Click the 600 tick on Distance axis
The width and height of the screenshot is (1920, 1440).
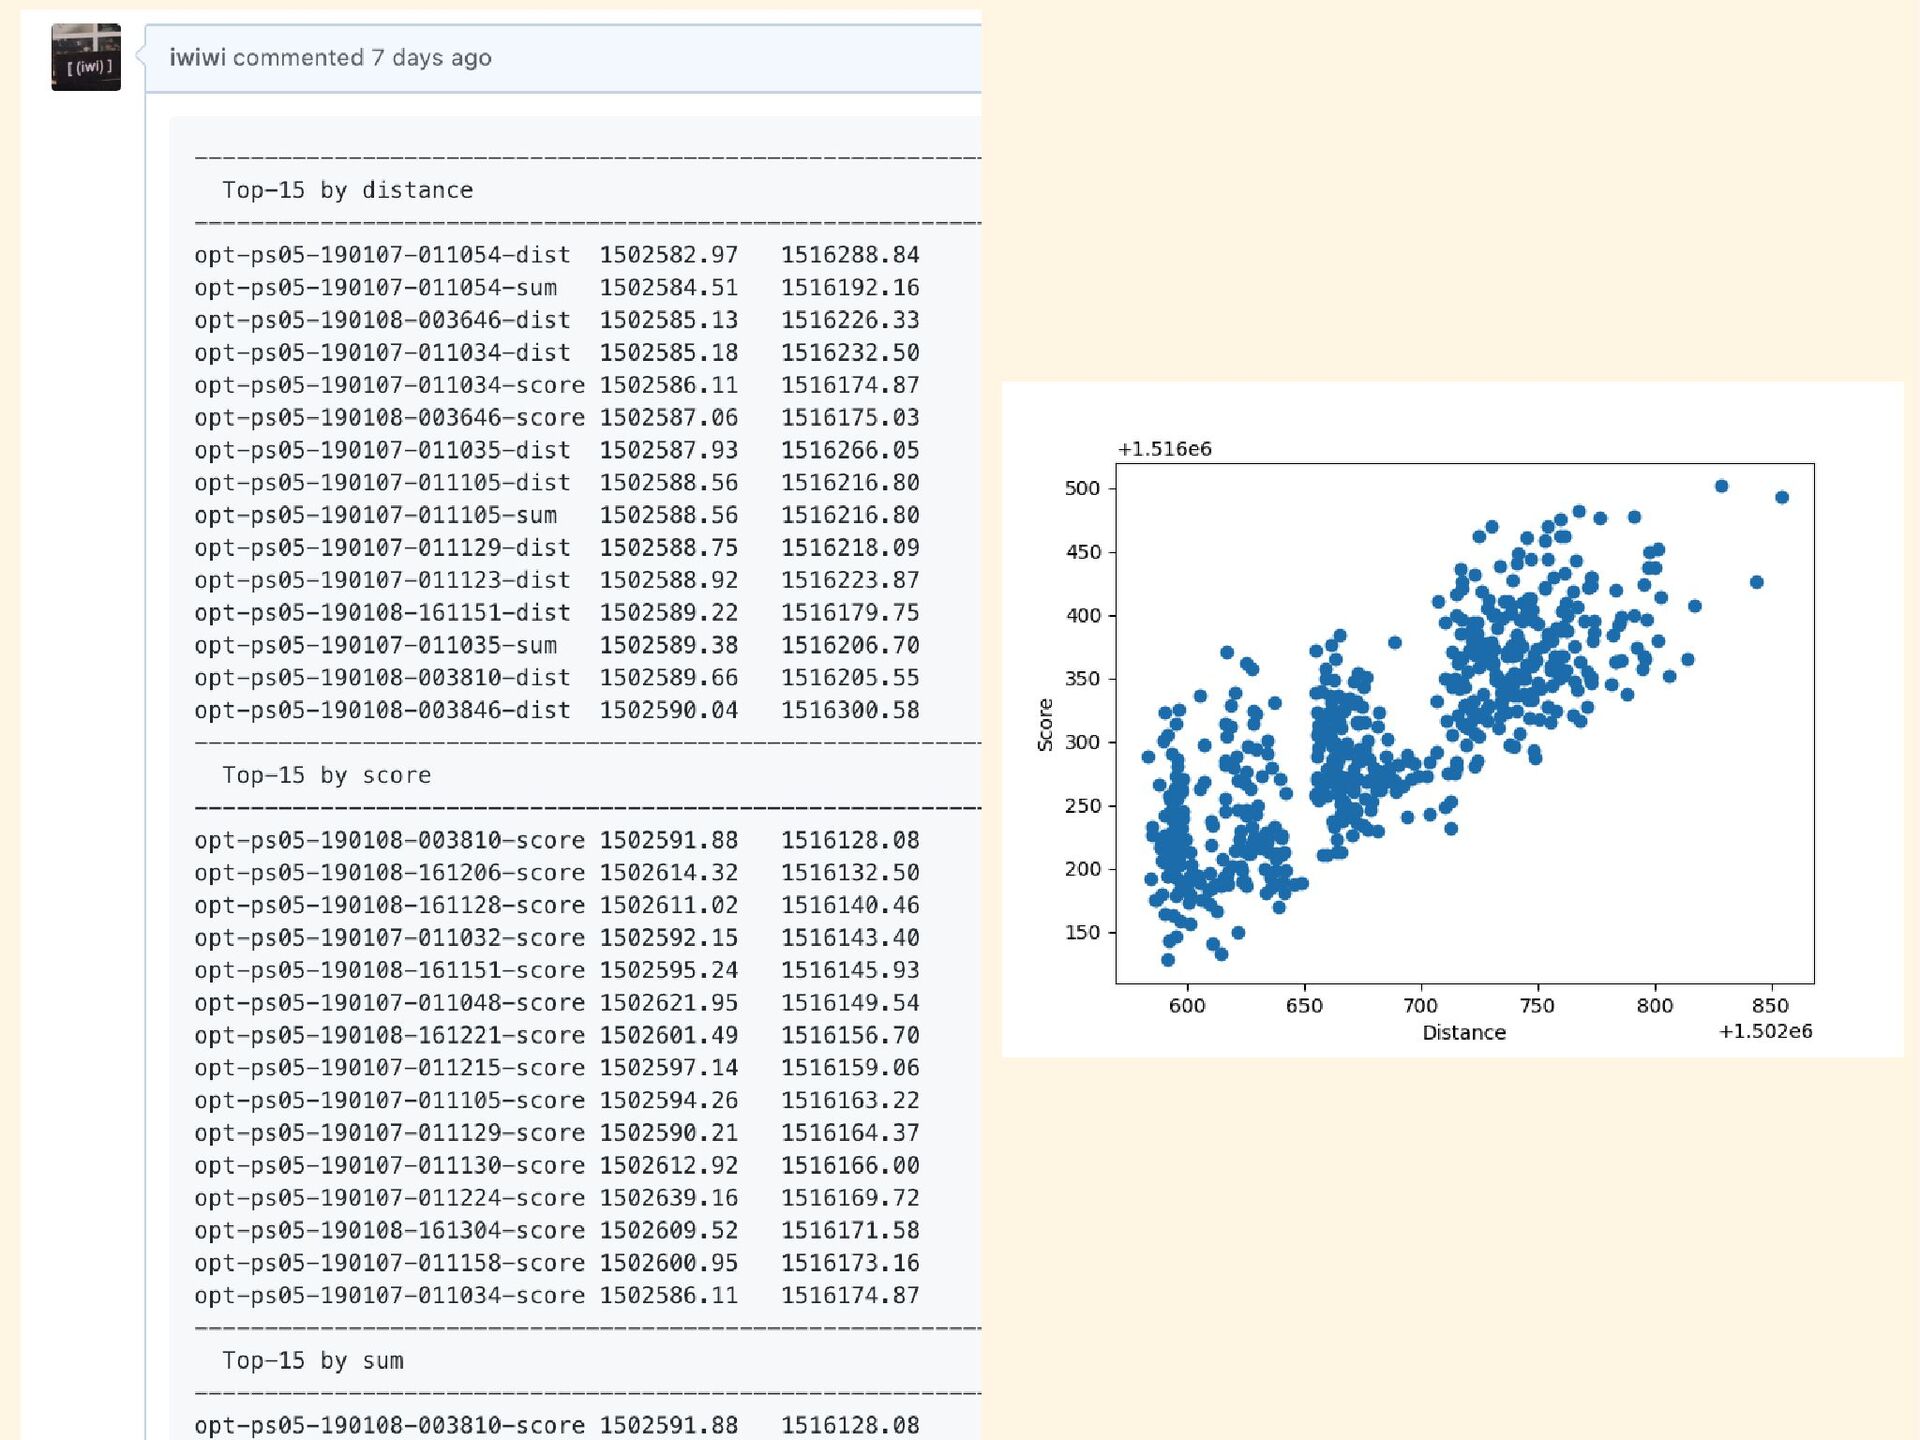(1187, 1005)
